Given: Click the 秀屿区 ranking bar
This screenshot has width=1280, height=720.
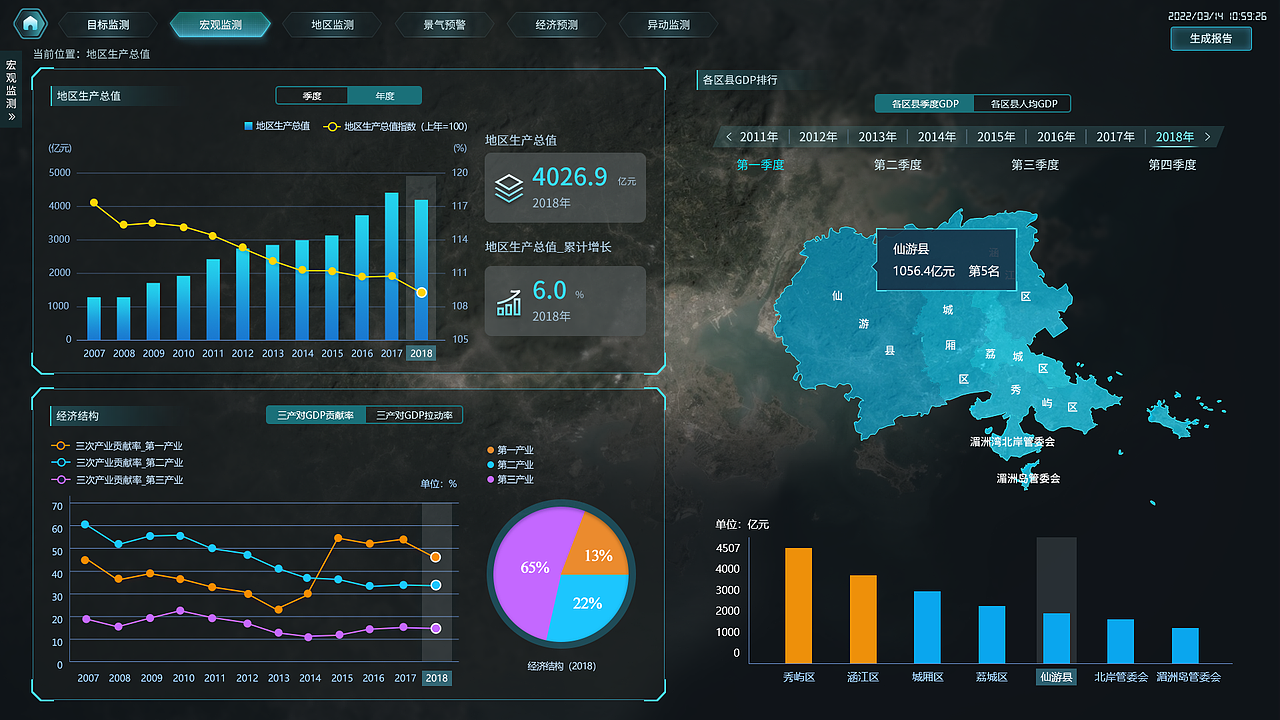Looking at the screenshot, I should pyautogui.click(x=798, y=605).
